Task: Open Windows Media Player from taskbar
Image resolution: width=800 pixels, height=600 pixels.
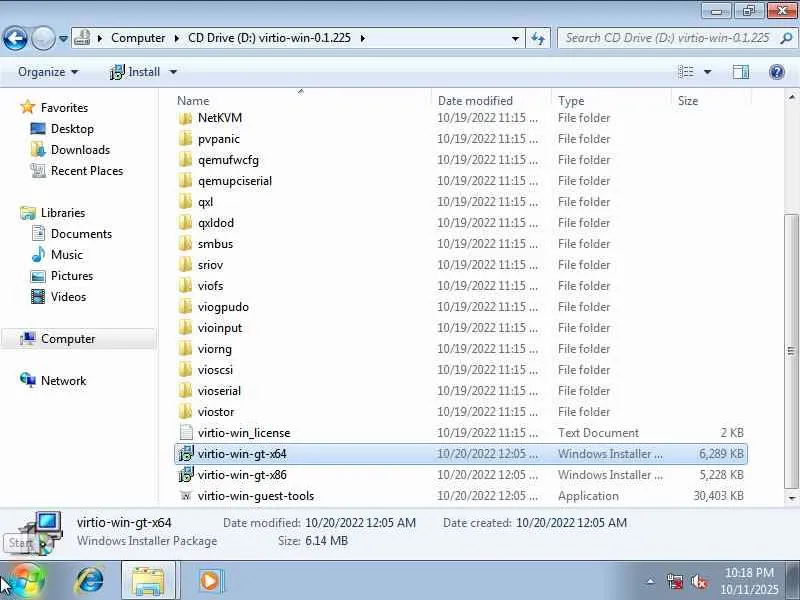Action: [209, 580]
